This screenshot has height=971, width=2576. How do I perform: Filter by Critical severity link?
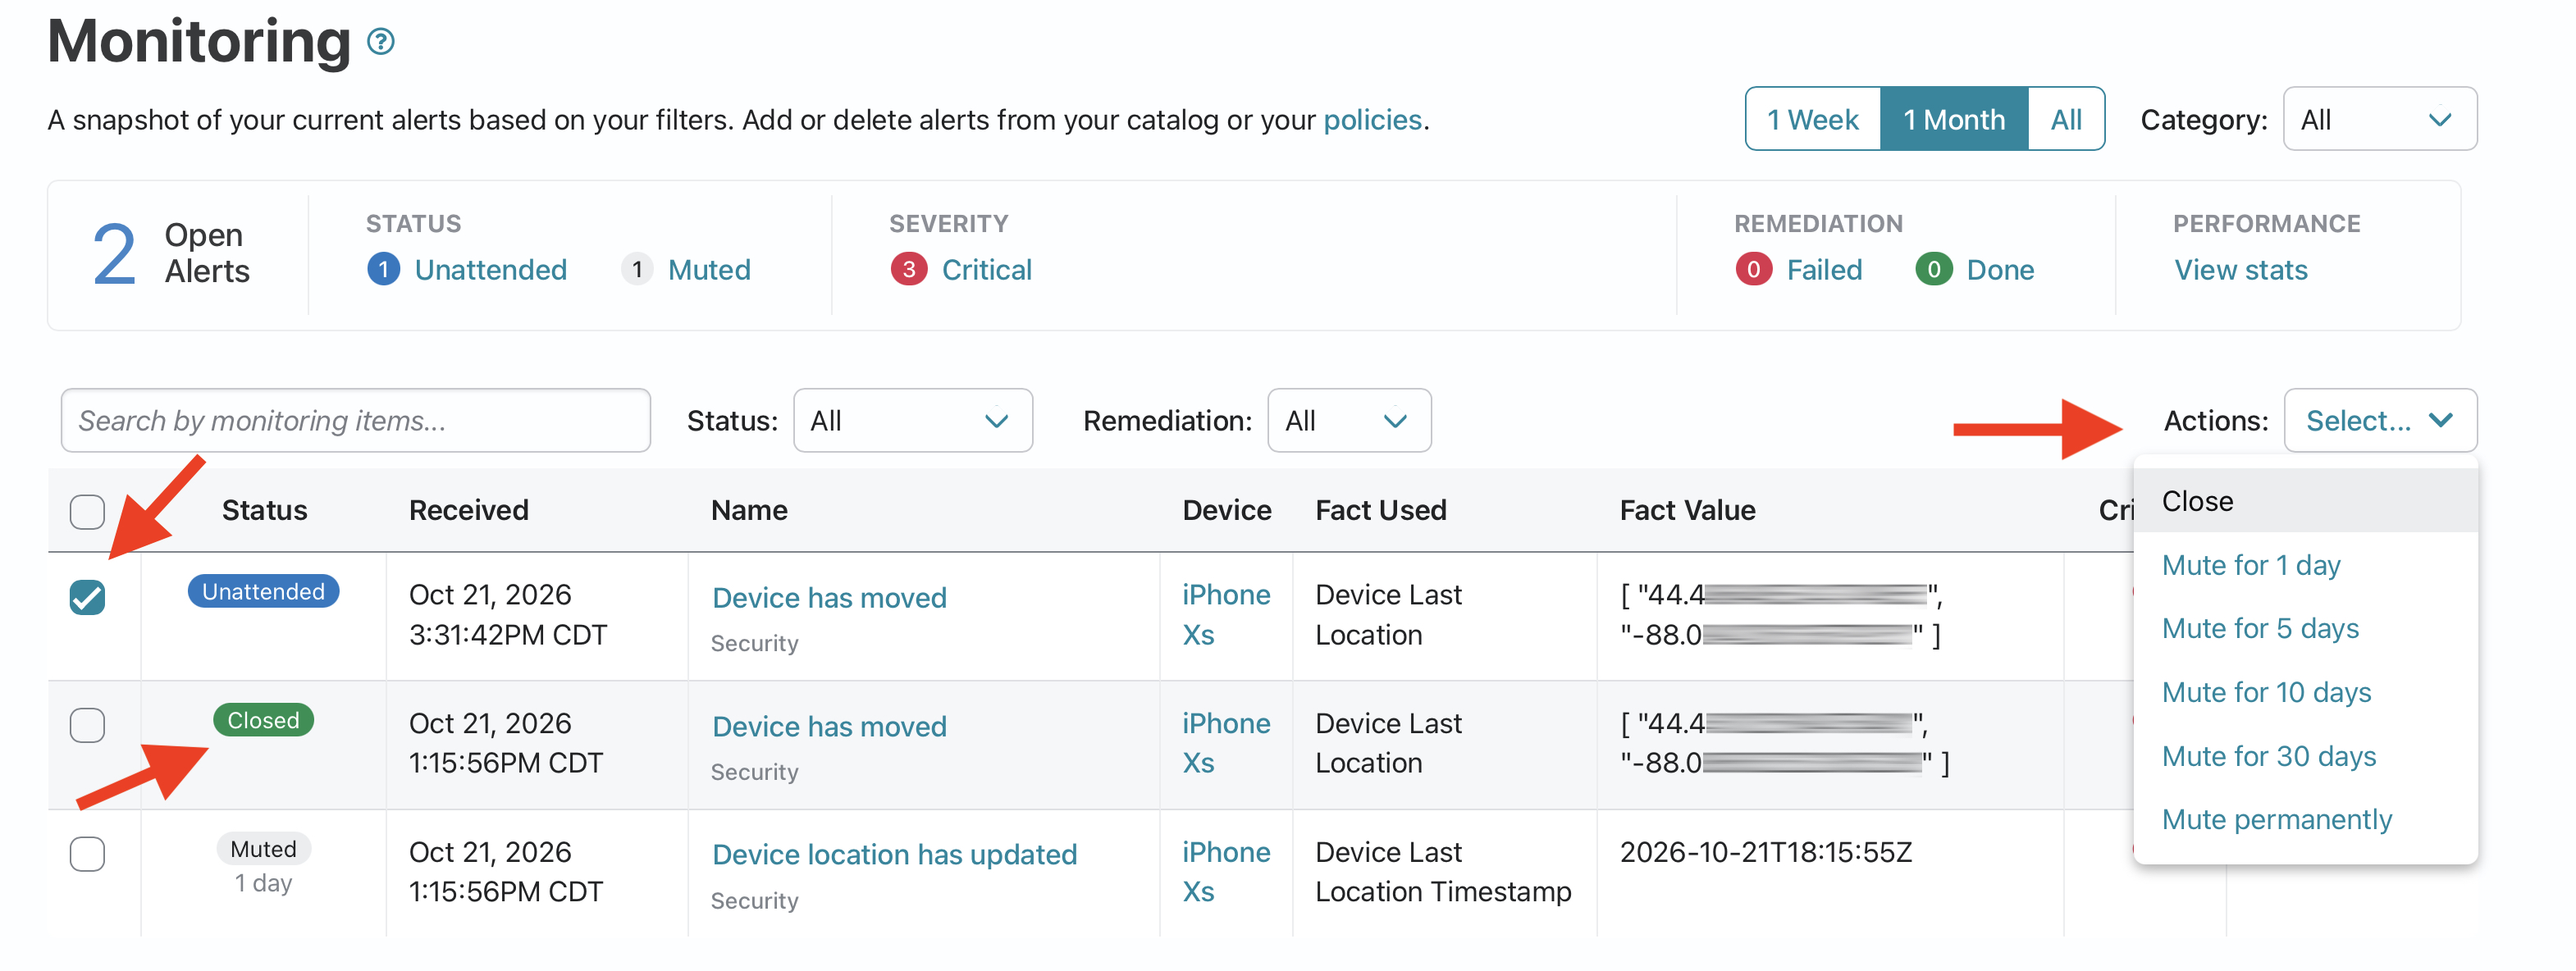click(986, 270)
